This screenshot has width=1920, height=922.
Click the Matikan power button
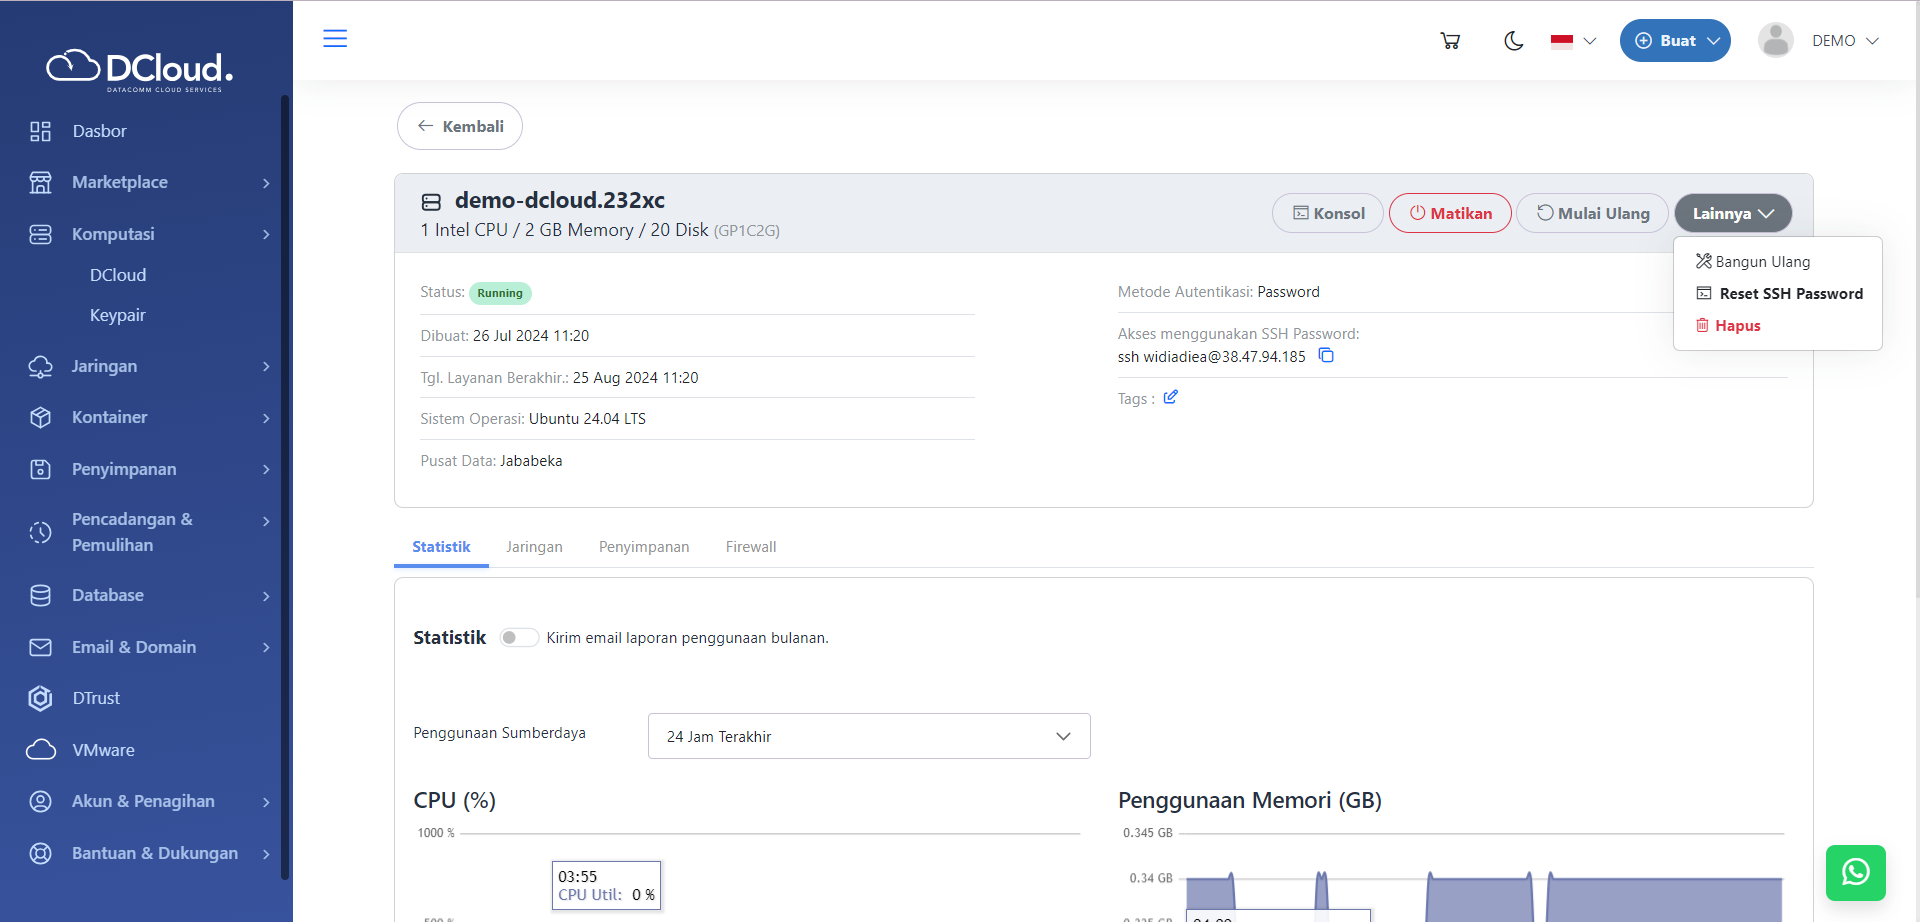tap(1450, 213)
